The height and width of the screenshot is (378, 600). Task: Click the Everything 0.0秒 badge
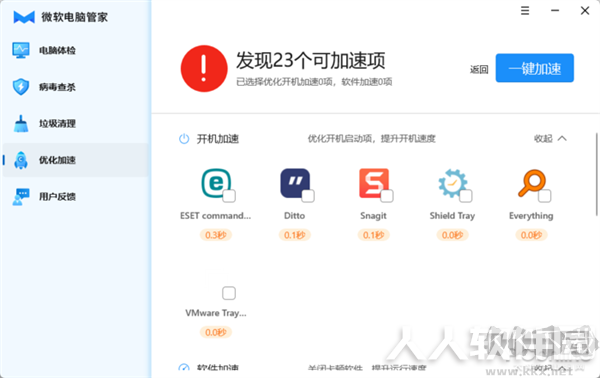531,235
